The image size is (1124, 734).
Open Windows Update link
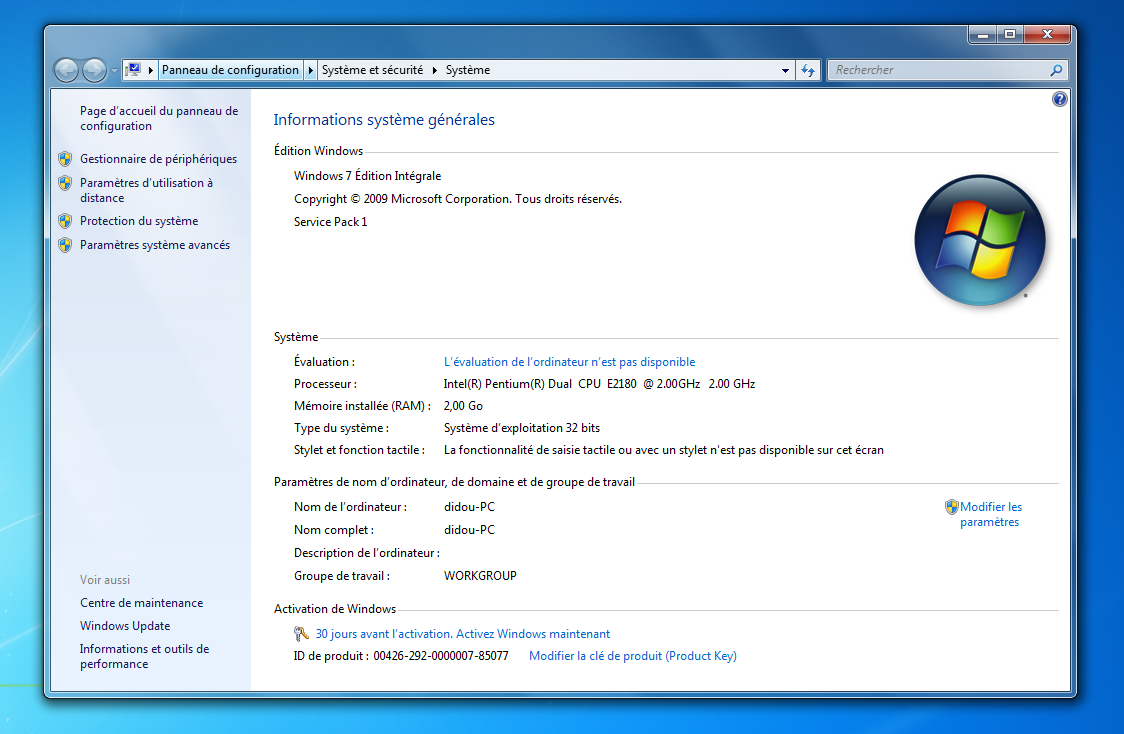(x=125, y=626)
